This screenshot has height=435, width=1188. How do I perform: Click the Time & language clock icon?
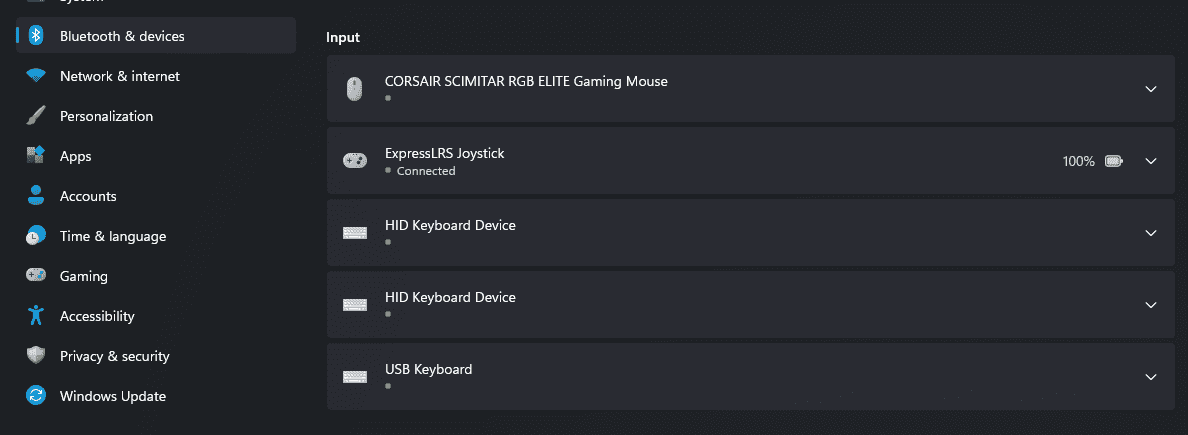[x=36, y=236]
